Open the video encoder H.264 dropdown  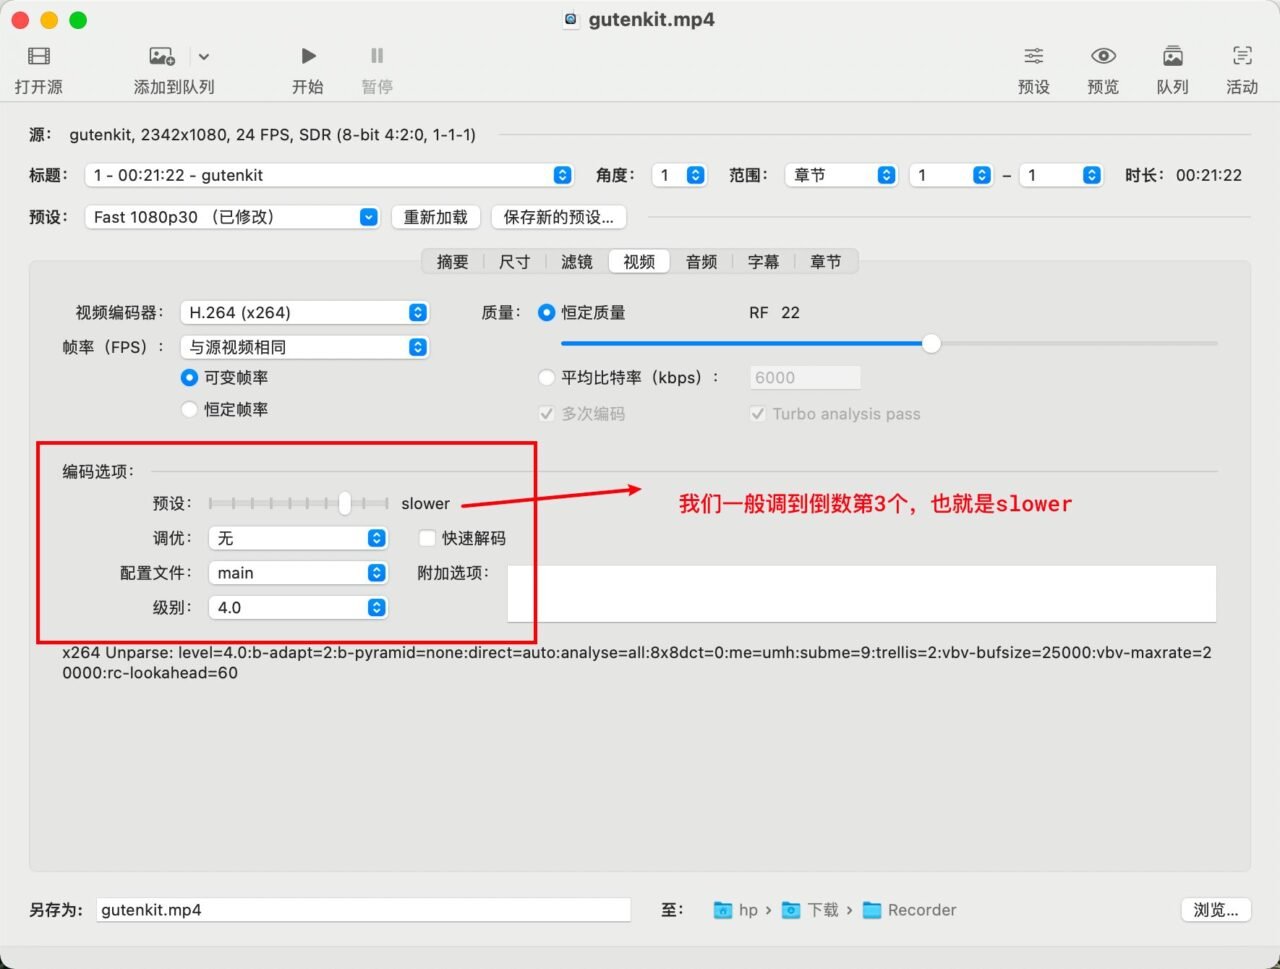tap(304, 313)
